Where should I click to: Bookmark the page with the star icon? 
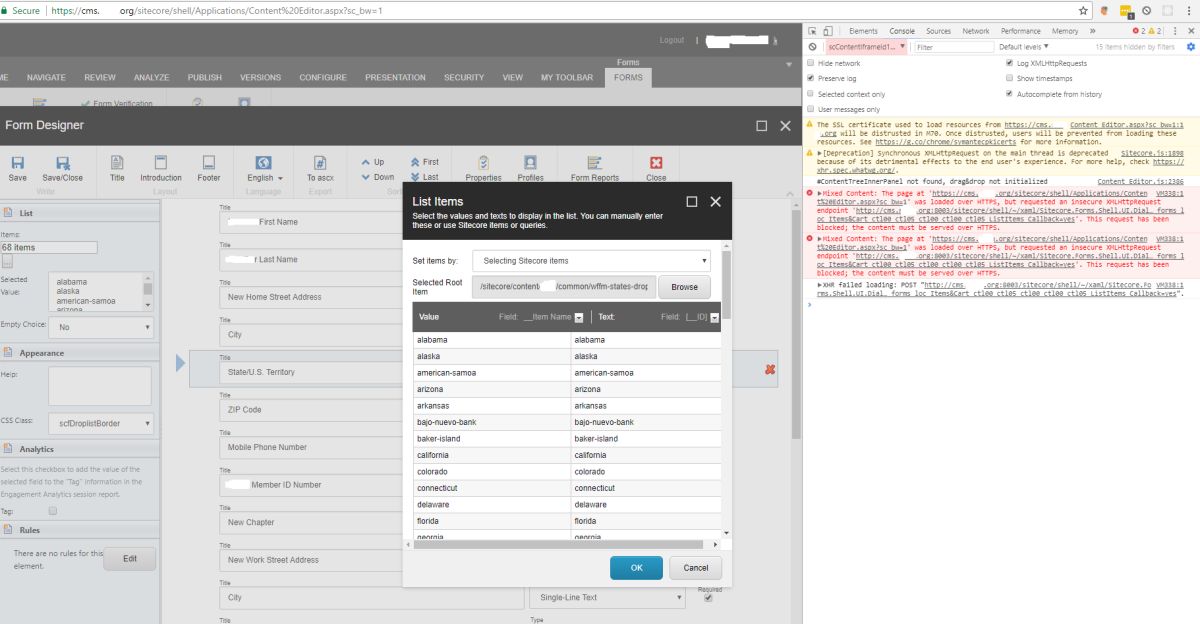1084,10
